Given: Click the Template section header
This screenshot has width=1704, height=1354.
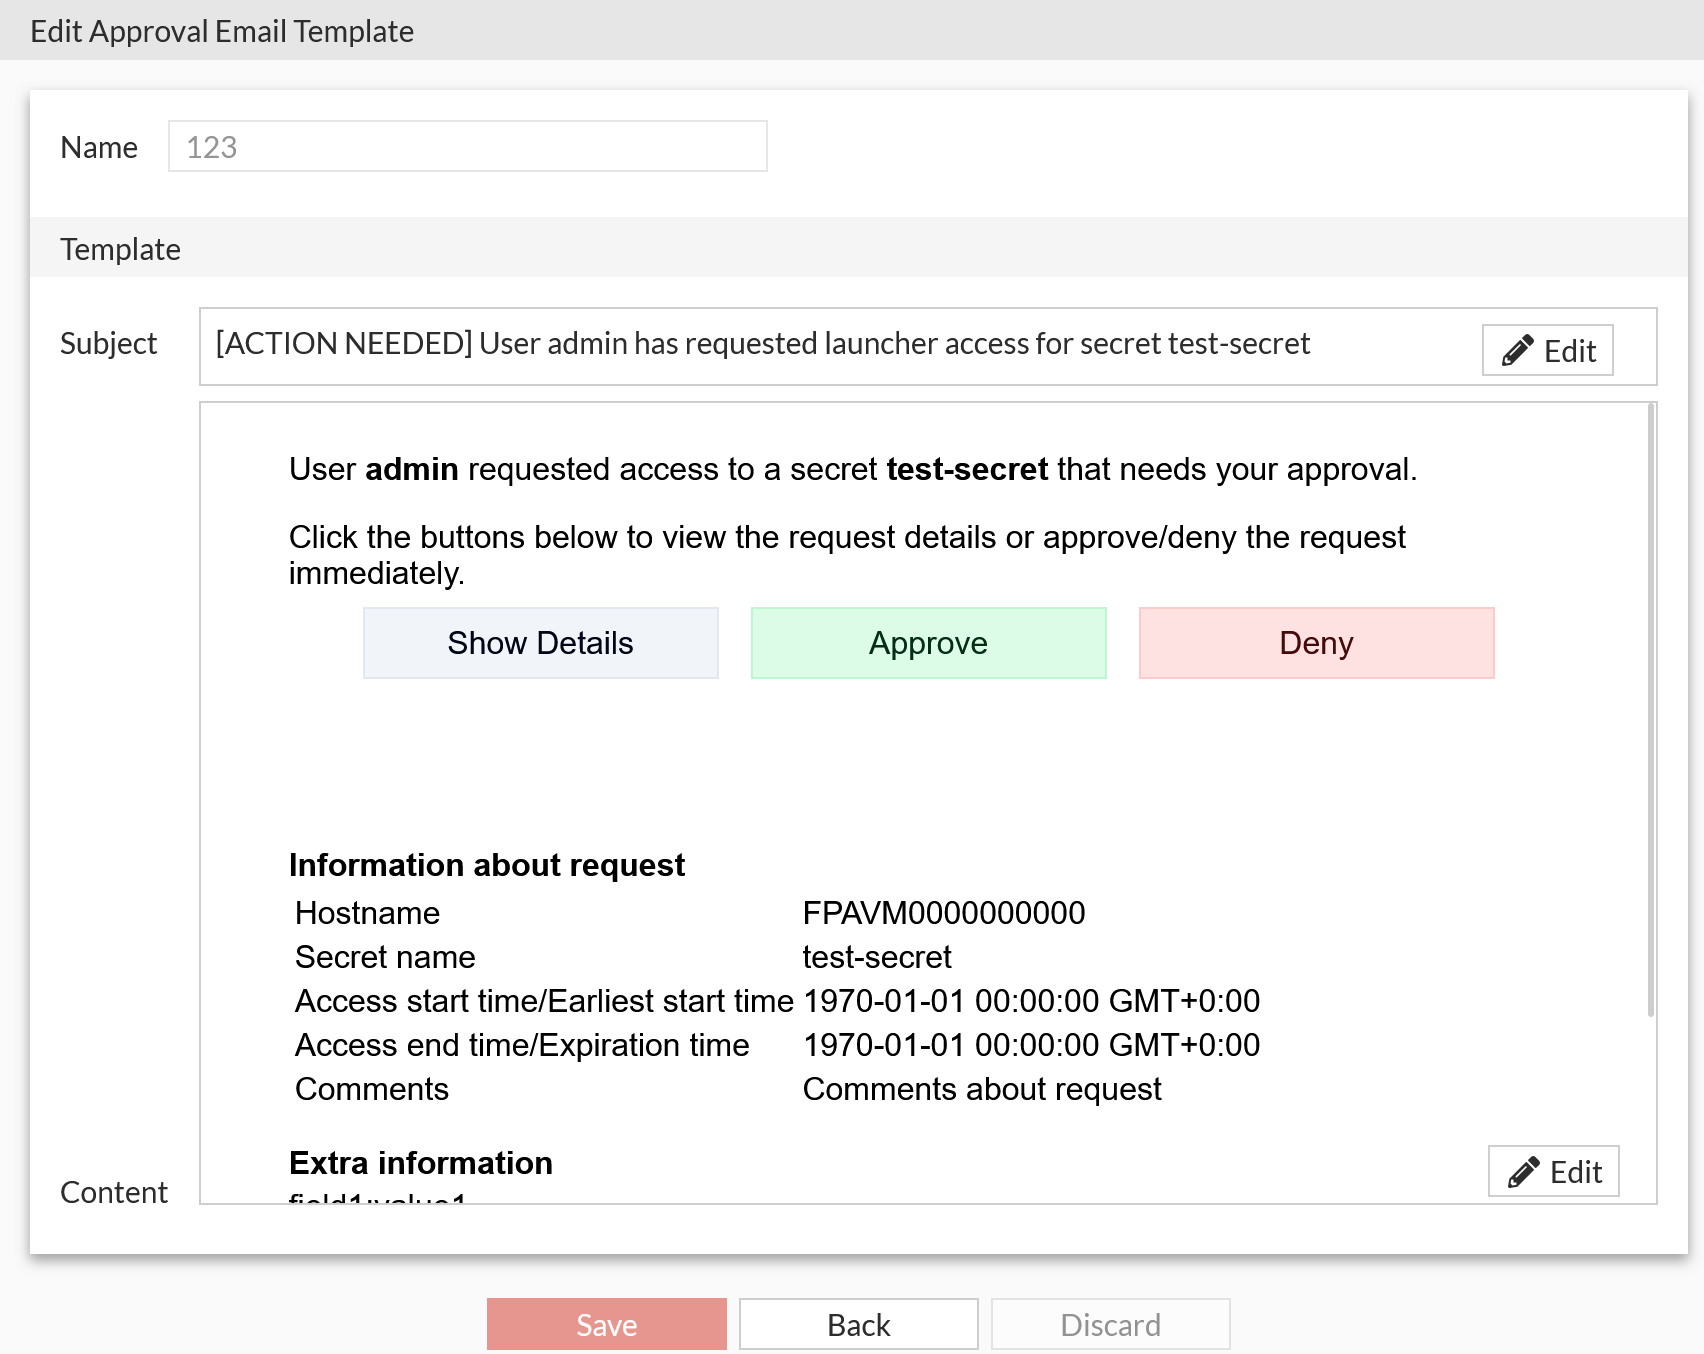Looking at the screenshot, I should [x=120, y=249].
